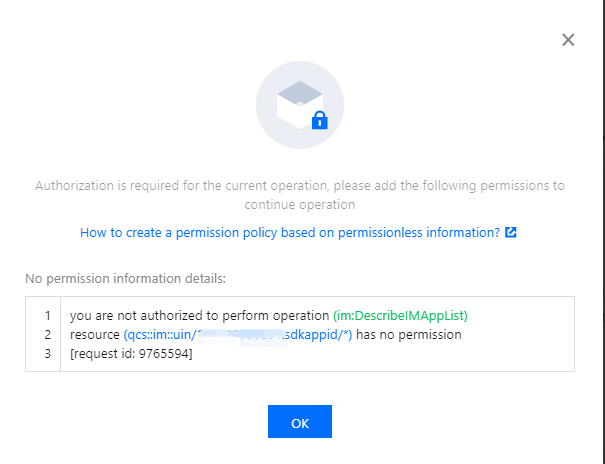Click the request id 9765594 line
The image size is (605, 464).
click(131, 354)
